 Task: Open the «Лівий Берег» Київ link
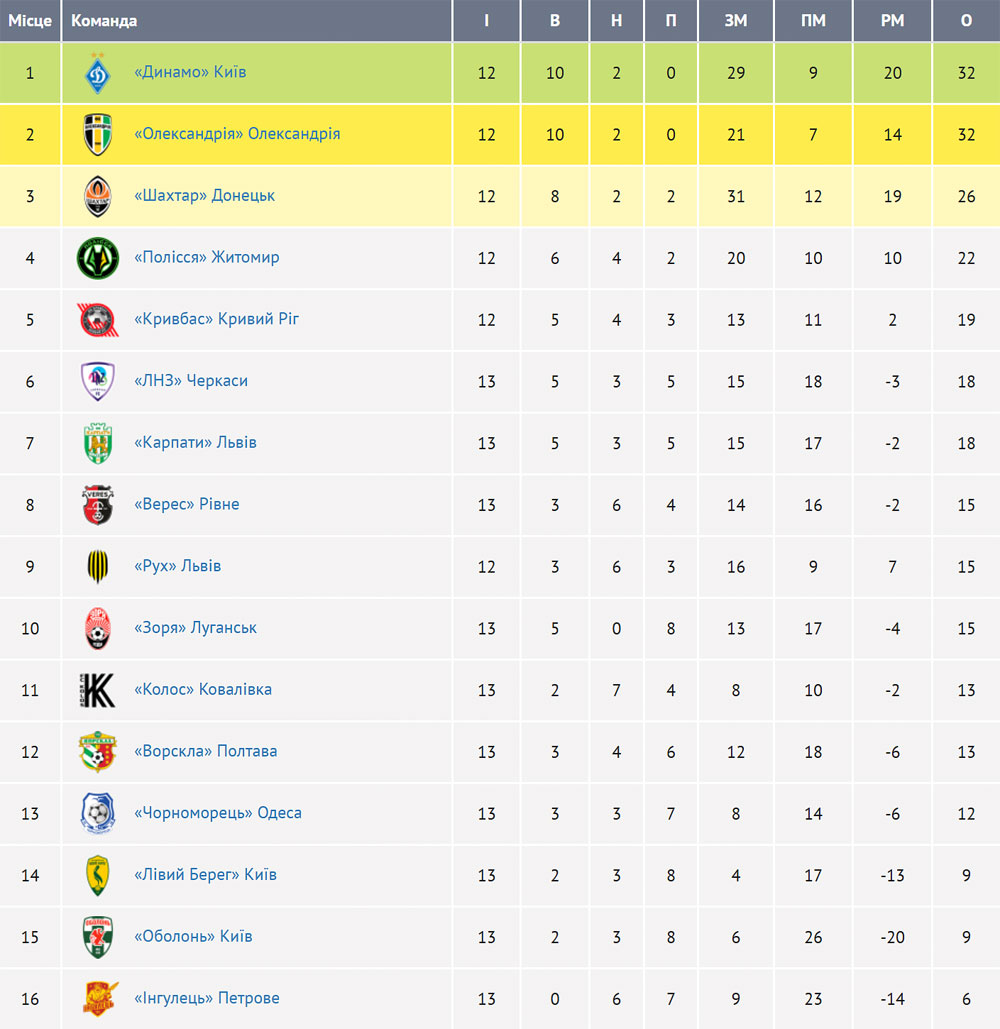click(x=205, y=874)
